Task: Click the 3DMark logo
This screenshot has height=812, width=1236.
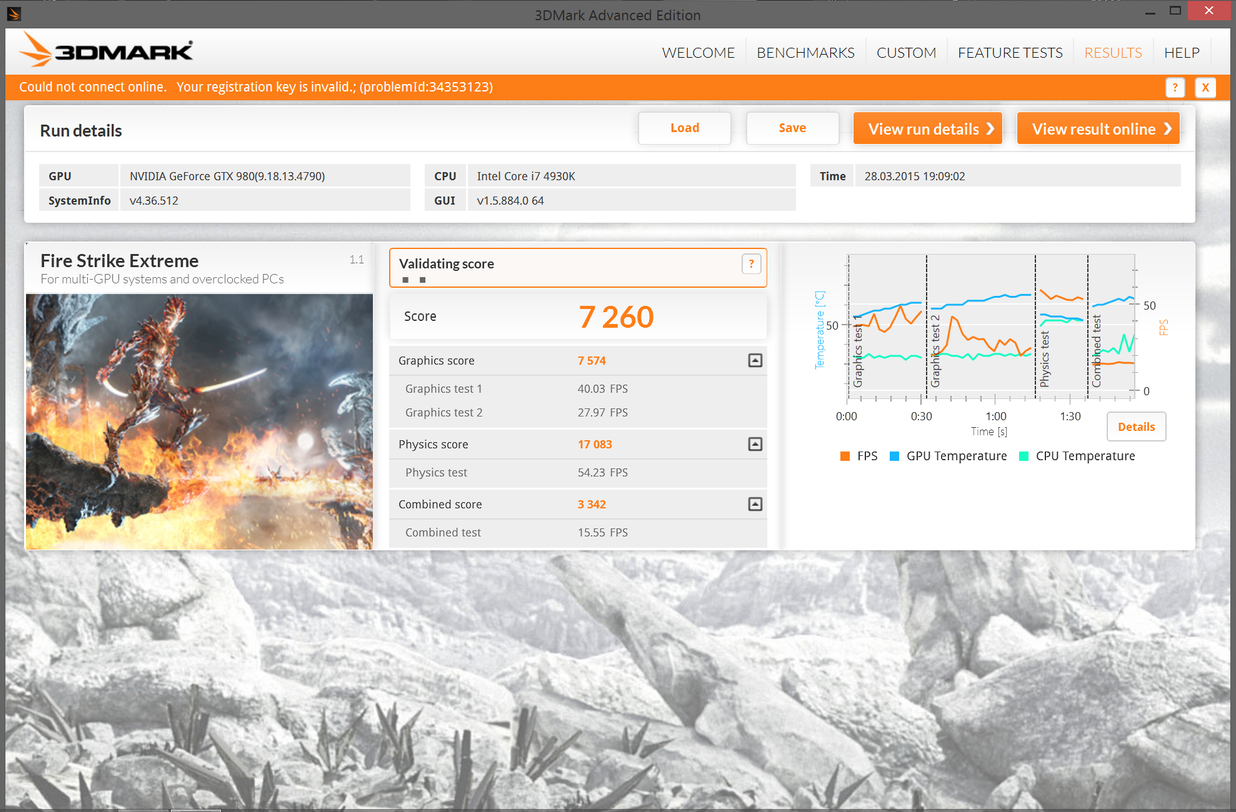Action: 107,50
